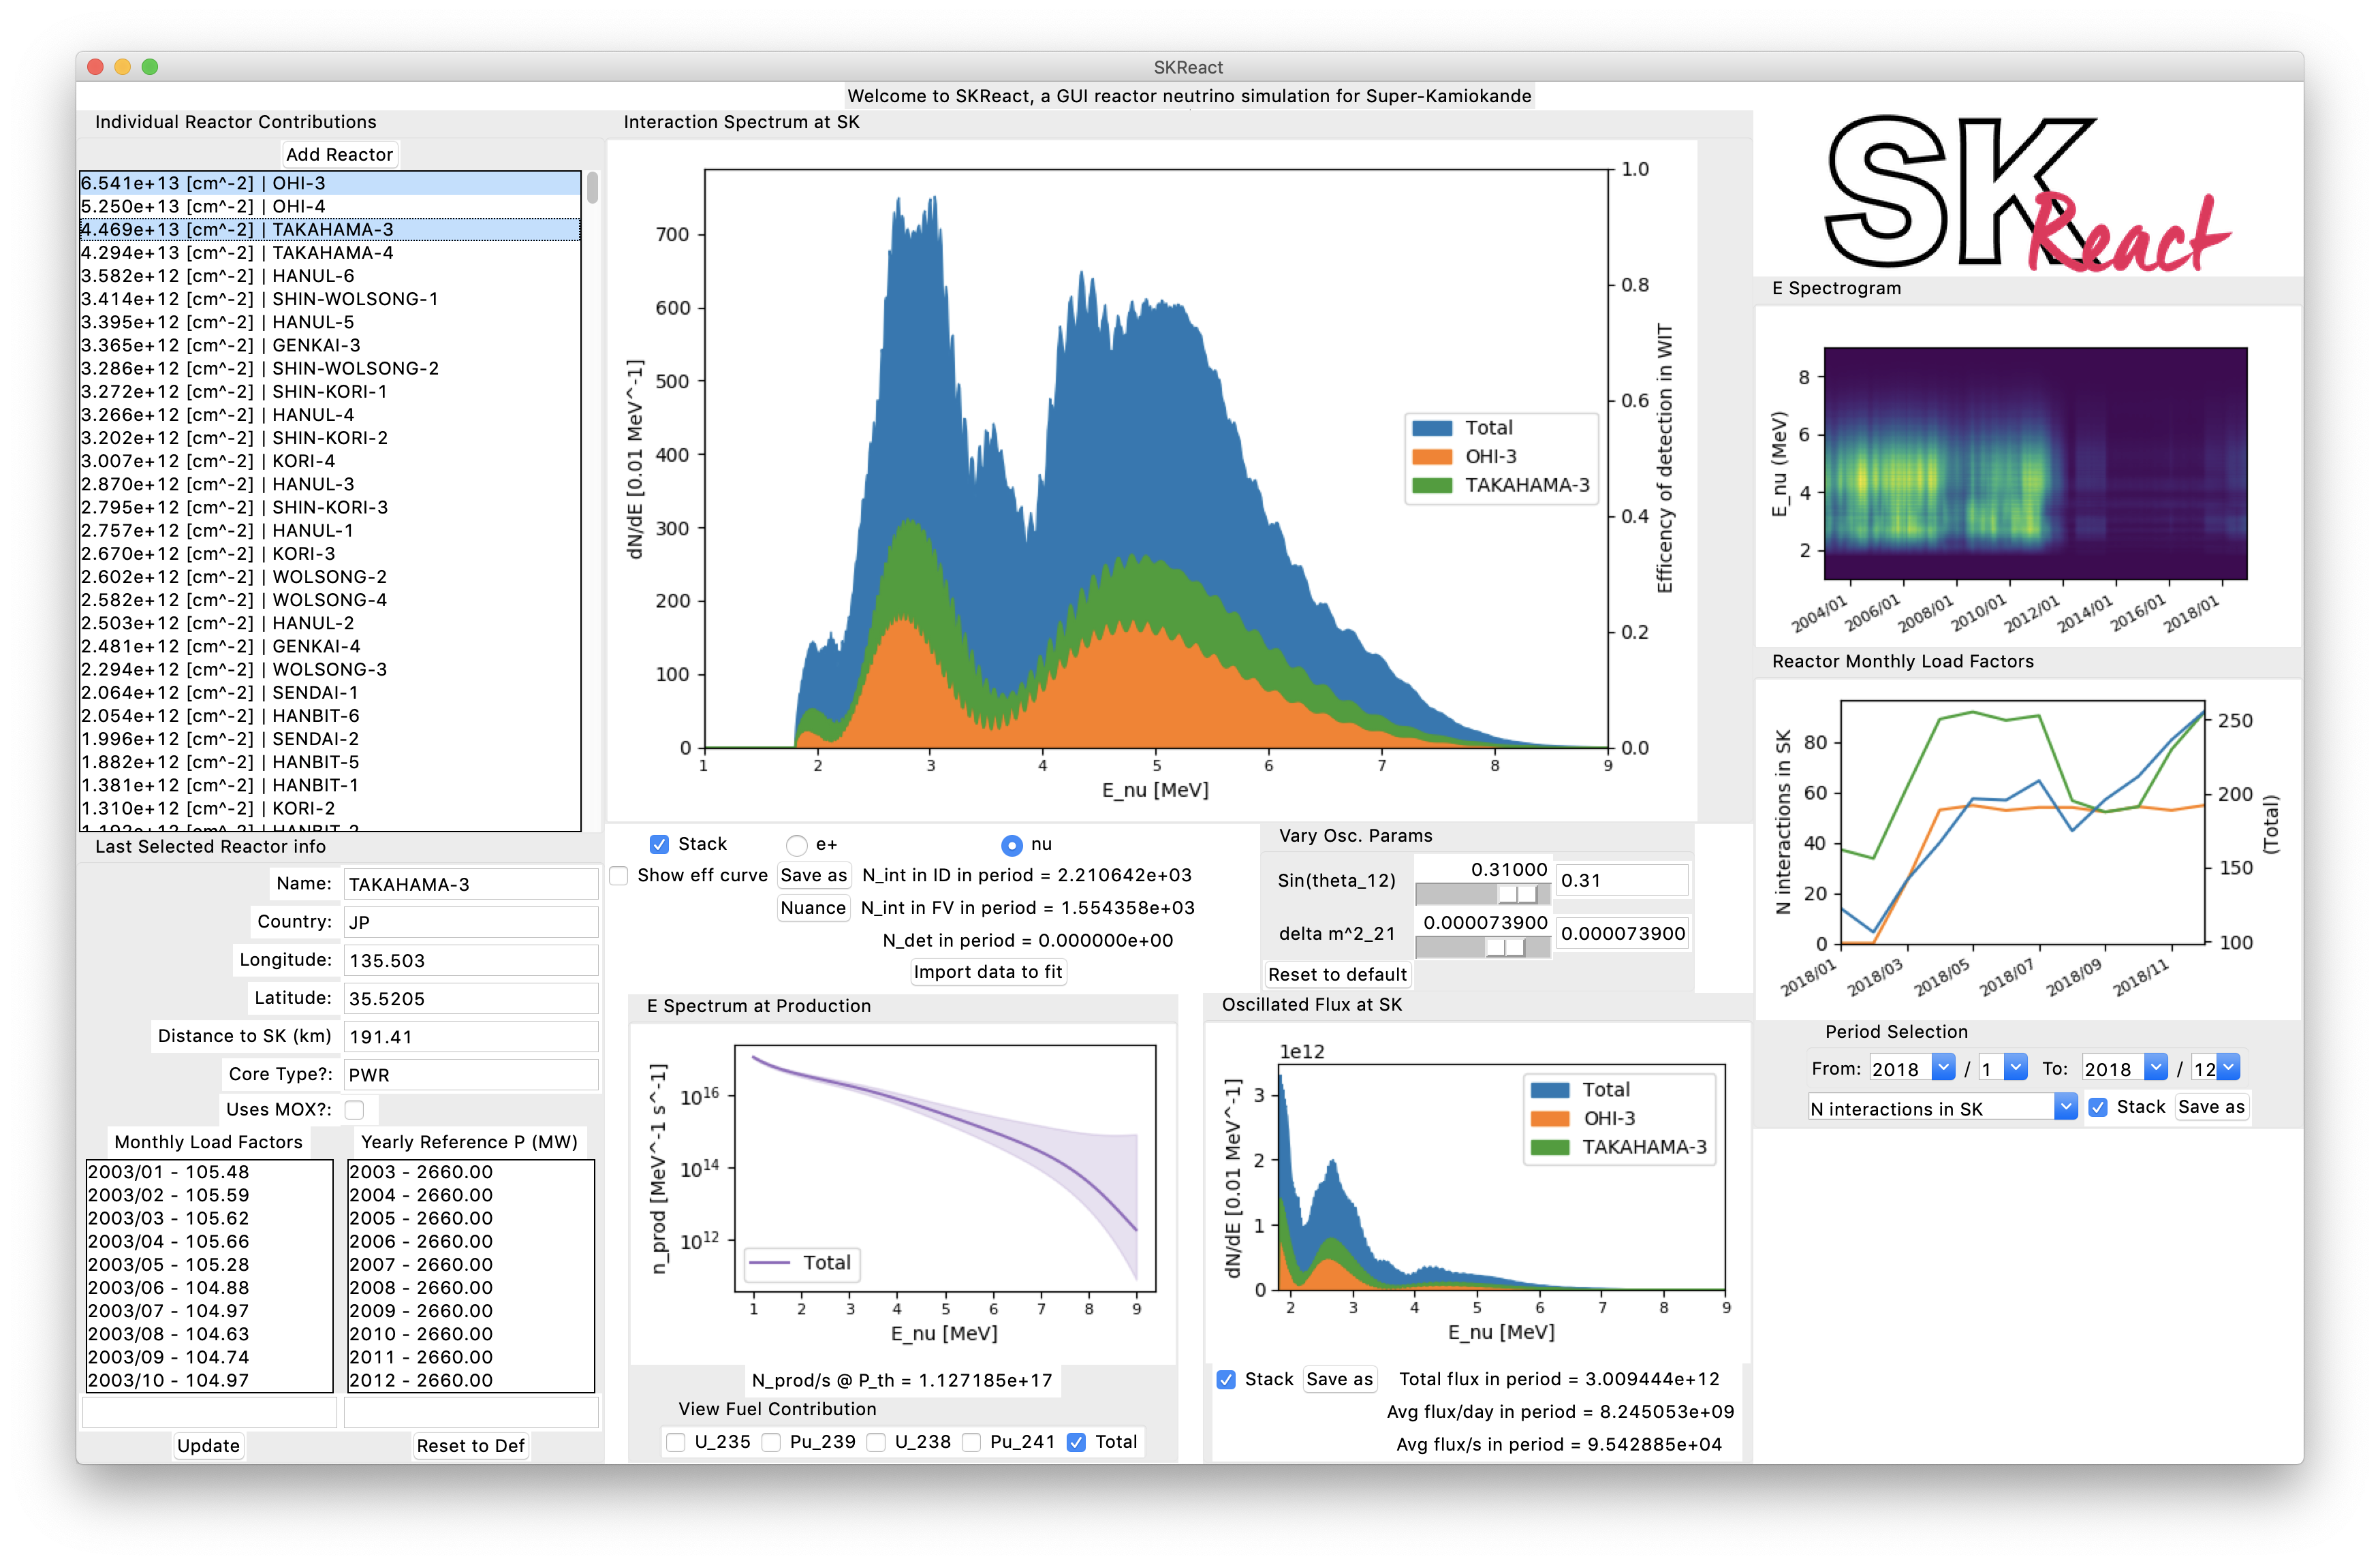Click the reactor list scrollbar

[x=592, y=189]
